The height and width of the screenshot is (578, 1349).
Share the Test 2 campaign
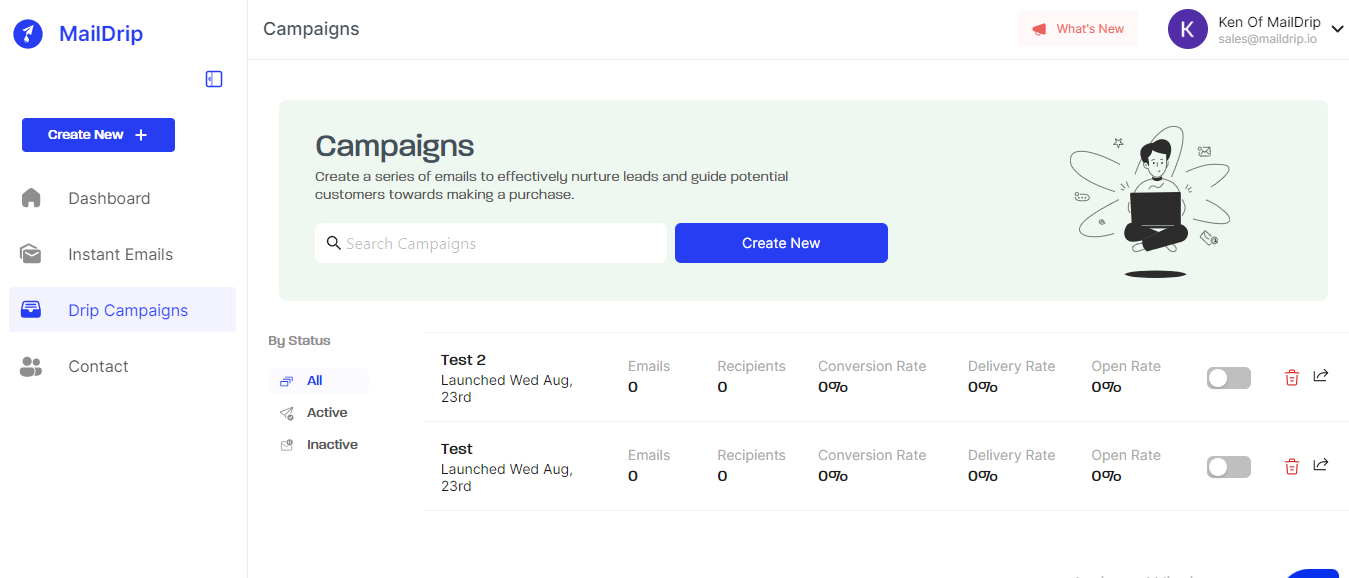tap(1321, 376)
